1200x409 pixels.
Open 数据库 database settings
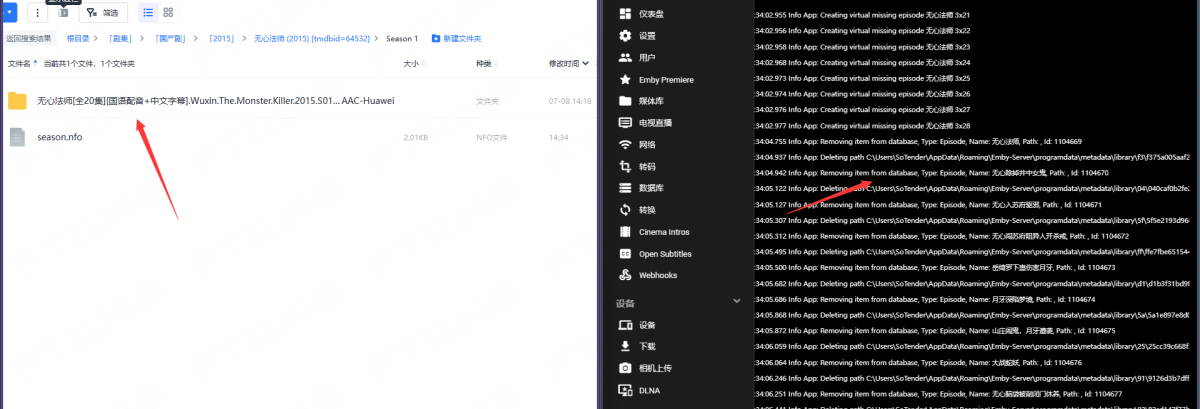point(650,188)
